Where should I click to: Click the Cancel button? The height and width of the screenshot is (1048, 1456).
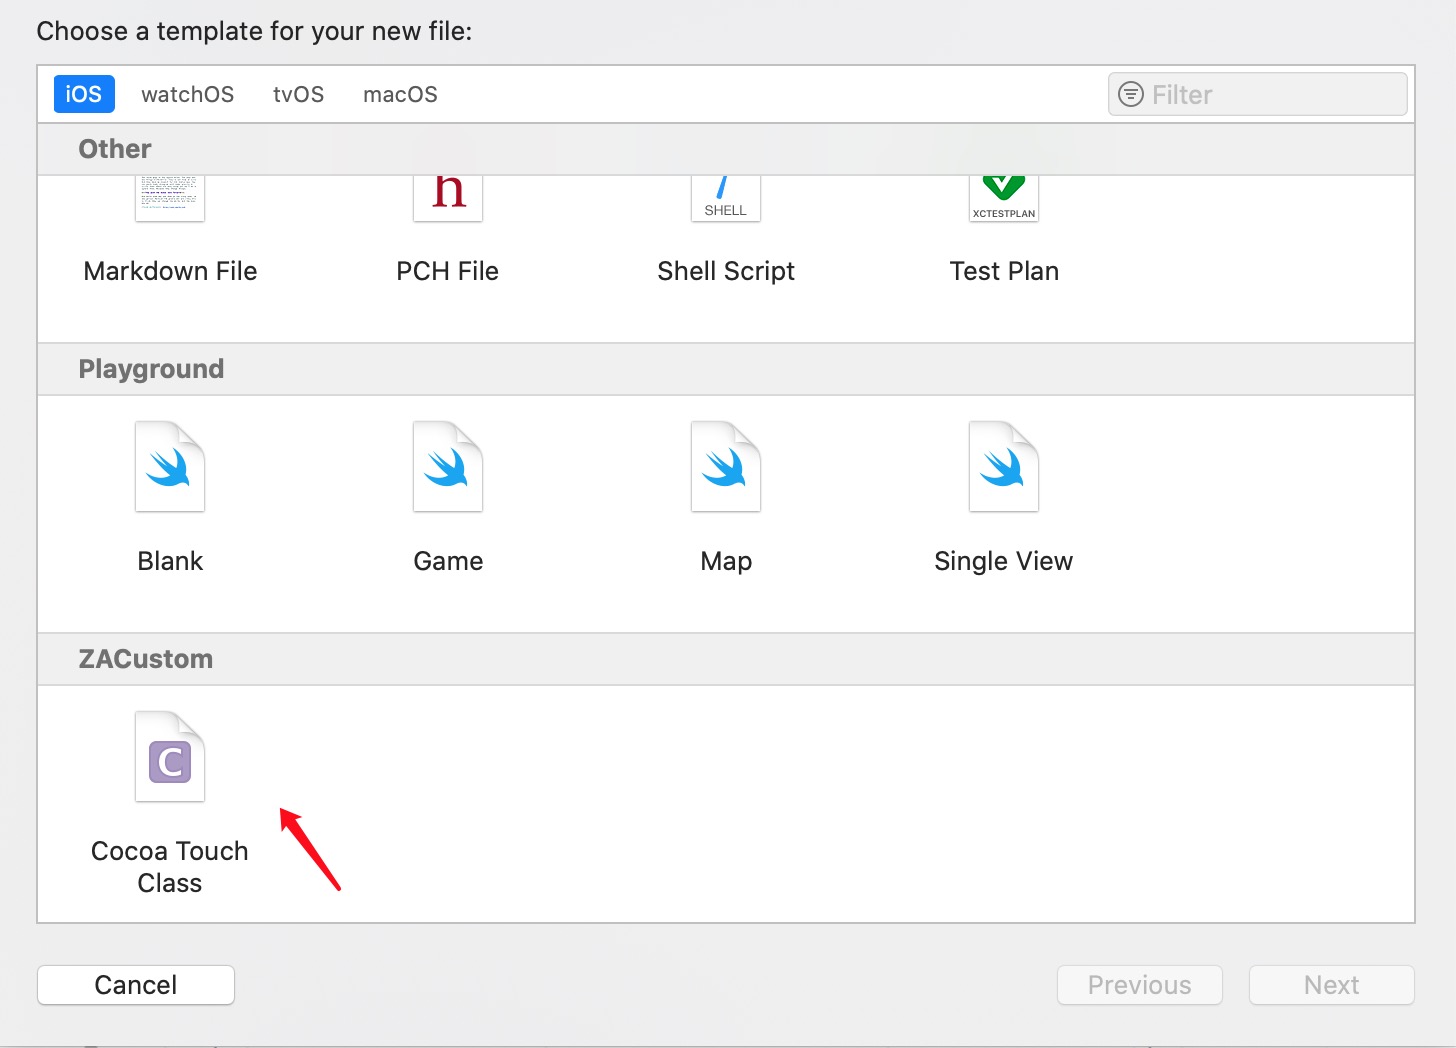click(x=136, y=985)
